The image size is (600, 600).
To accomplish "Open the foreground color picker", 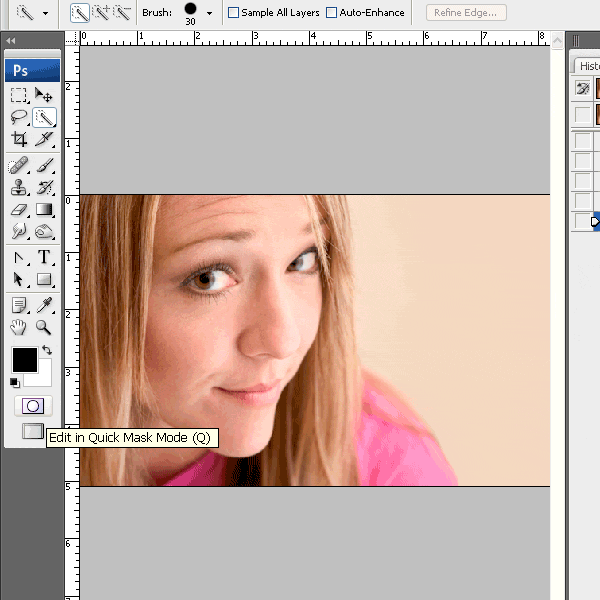I will pyautogui.click(x=25, y=359).
